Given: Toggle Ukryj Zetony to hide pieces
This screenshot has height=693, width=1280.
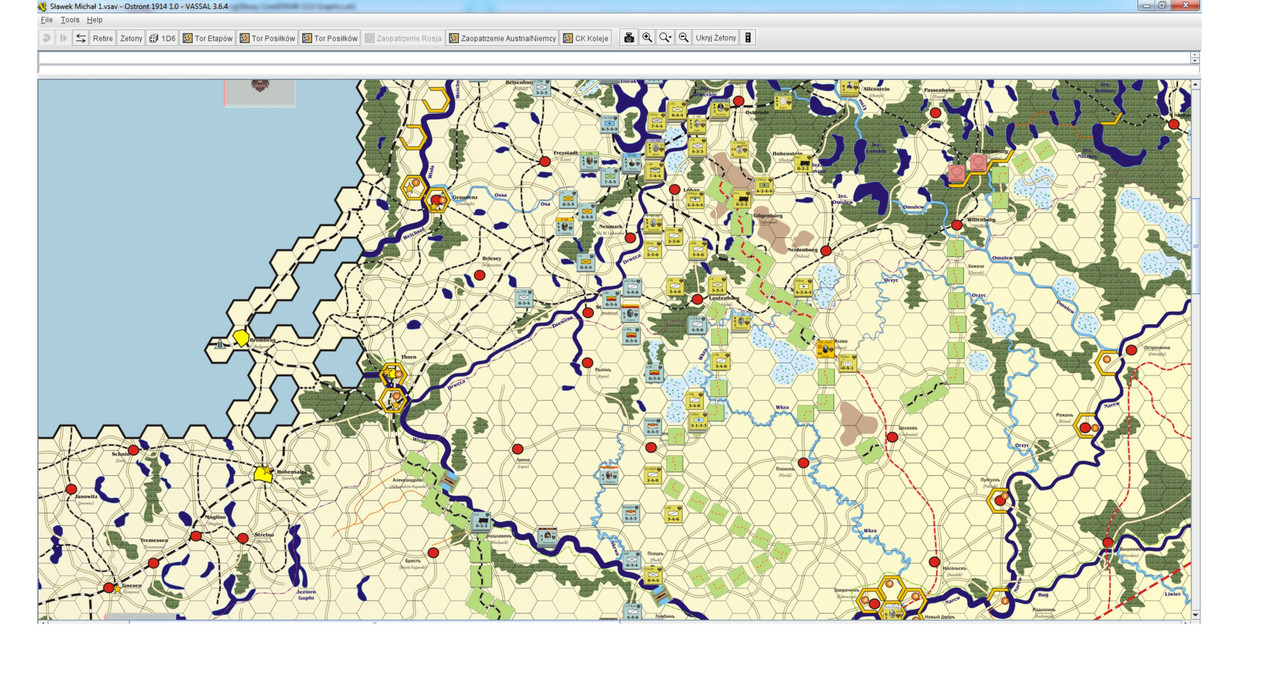Looking at the screenshot, I should [x=716, y=38].
